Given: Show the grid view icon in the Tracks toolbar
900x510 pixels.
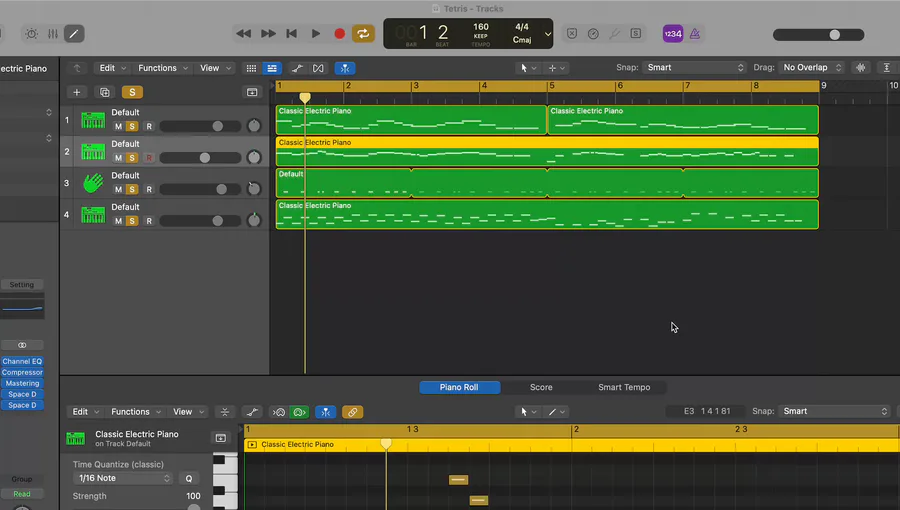Looking at the screenshot, I should click(x=251, y=68).
